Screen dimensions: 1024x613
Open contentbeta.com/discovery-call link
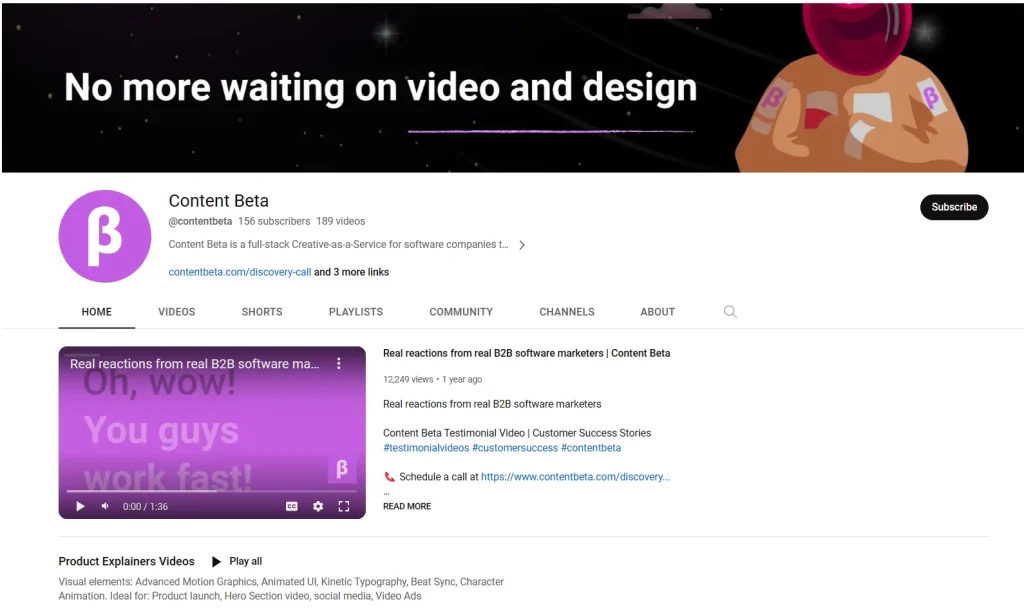[x=240, y=272]
